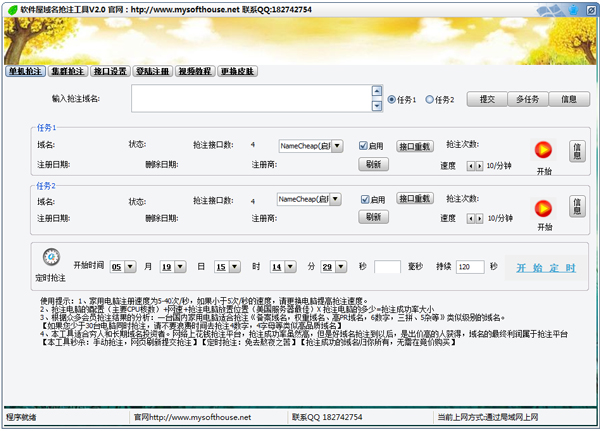Screen dimensions: 600x431
Task: Open the 视频教程 tab
Action: pos(194,72)
